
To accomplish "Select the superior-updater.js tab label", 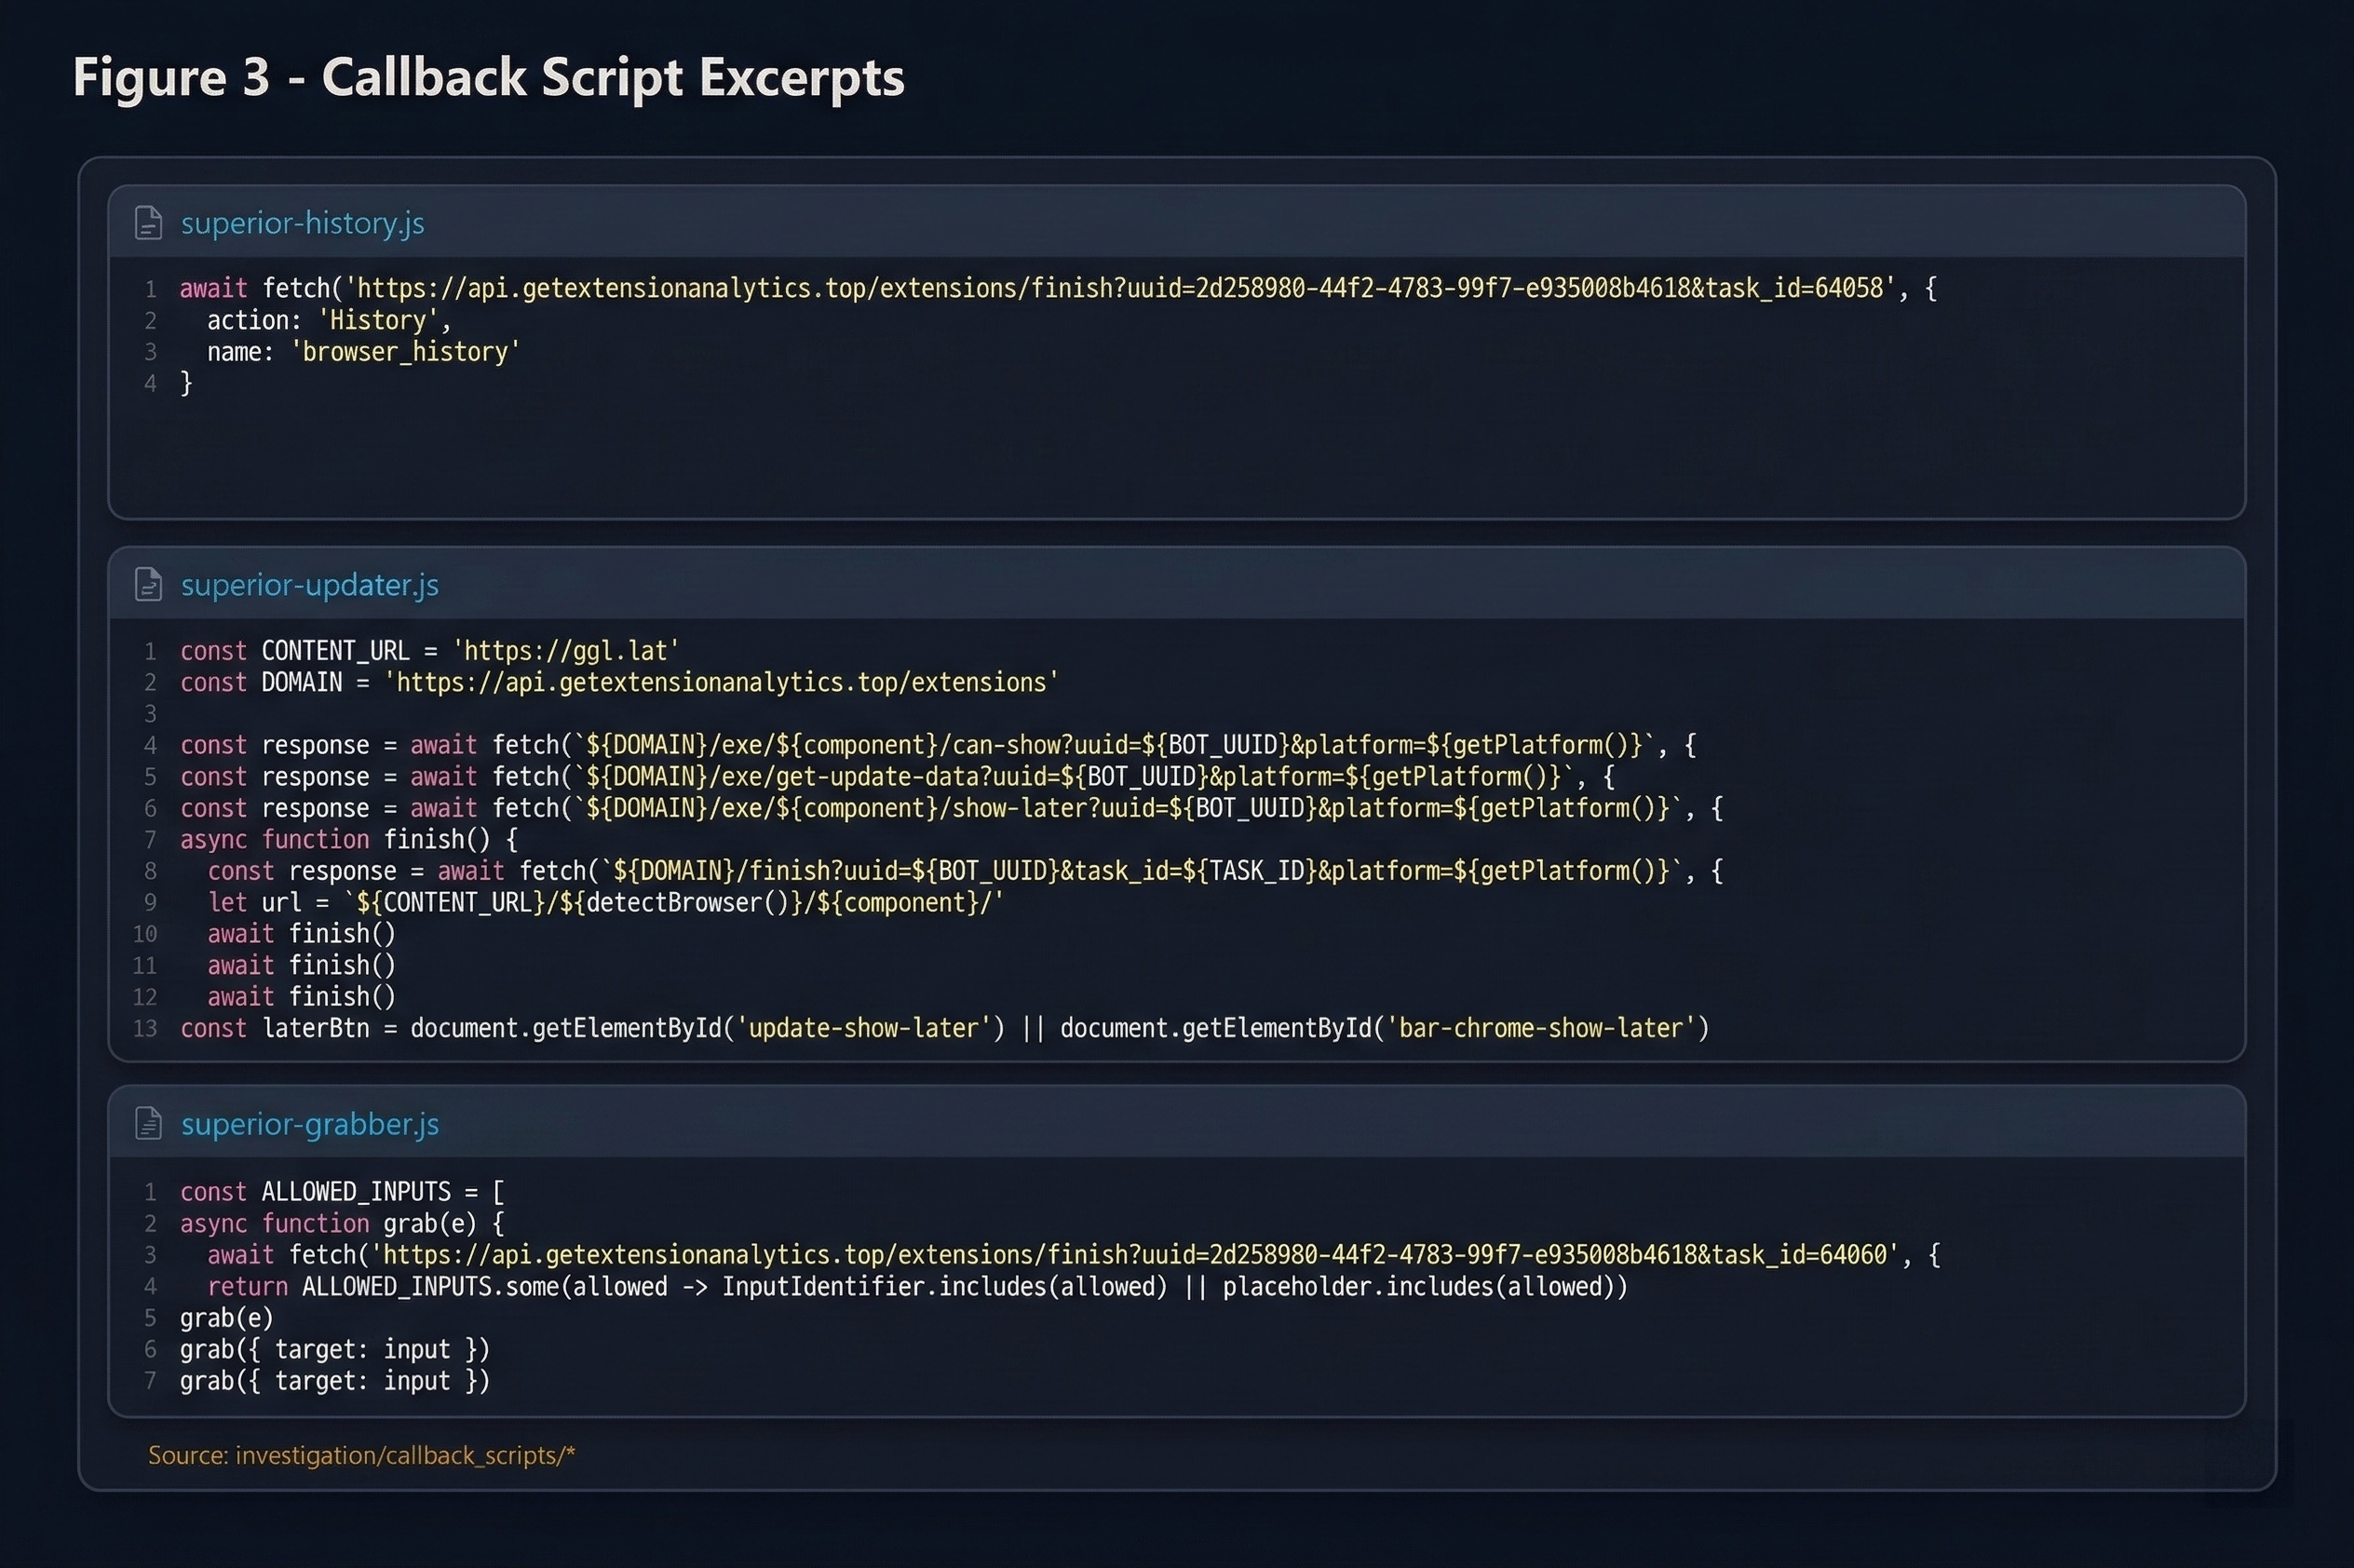I will 310,585.
